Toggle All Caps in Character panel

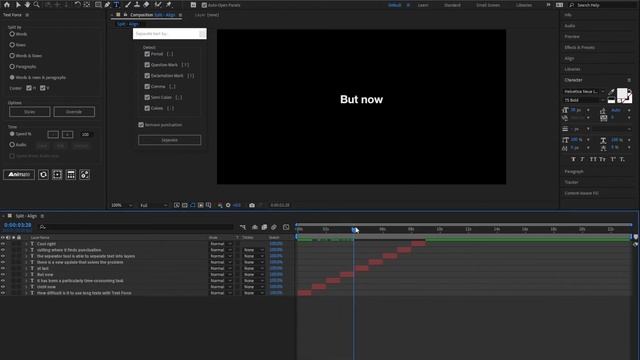[x=593, y=159]
